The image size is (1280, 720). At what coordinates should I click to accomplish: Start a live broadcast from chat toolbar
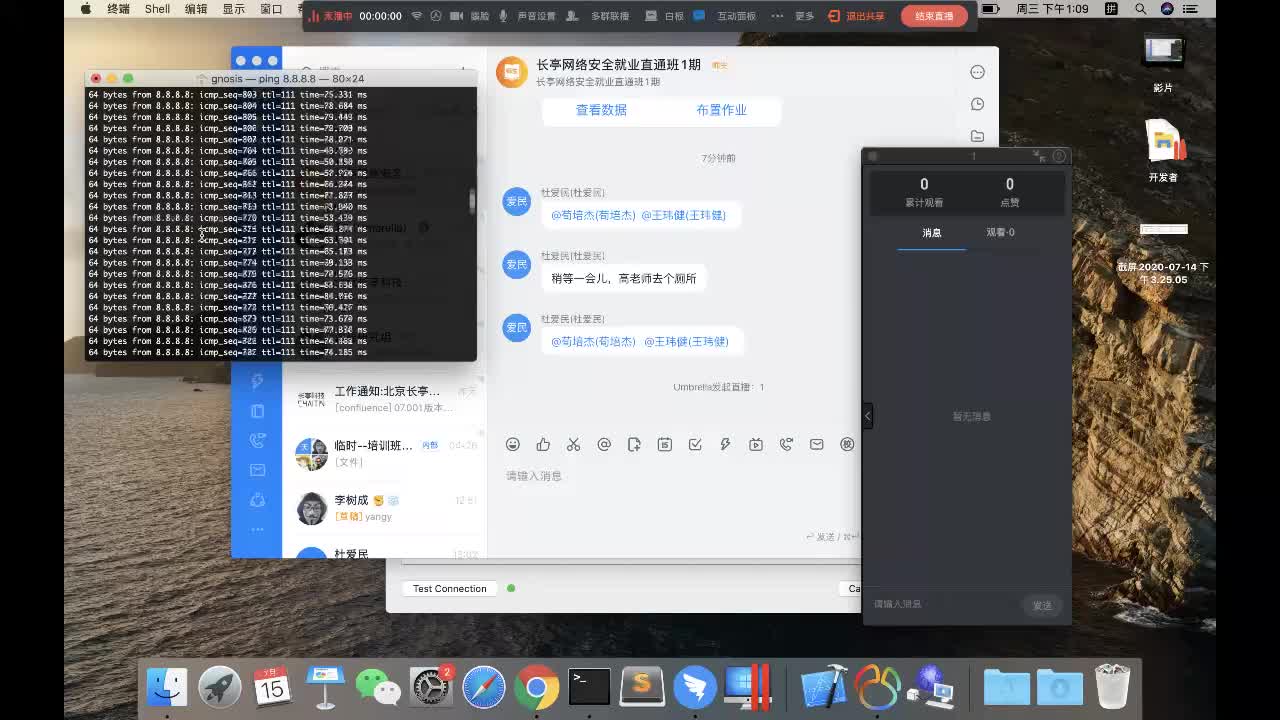pyautogui.click(x=756, y=444)
